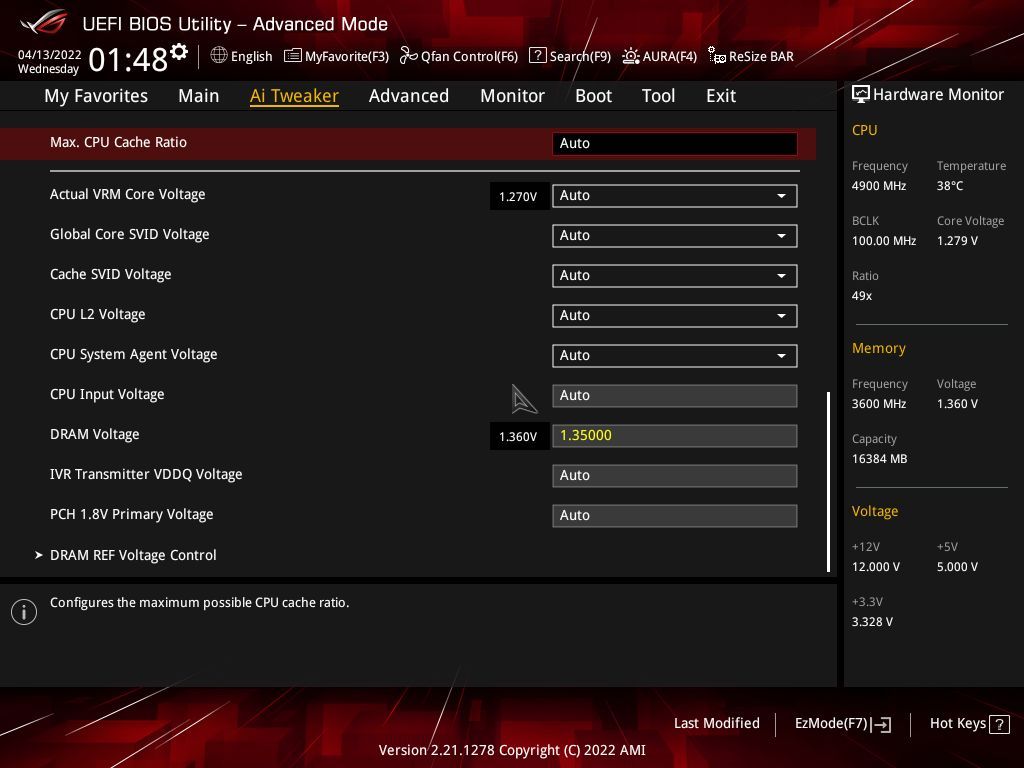Click Max. CPU Cache Ratio input field

675,144
